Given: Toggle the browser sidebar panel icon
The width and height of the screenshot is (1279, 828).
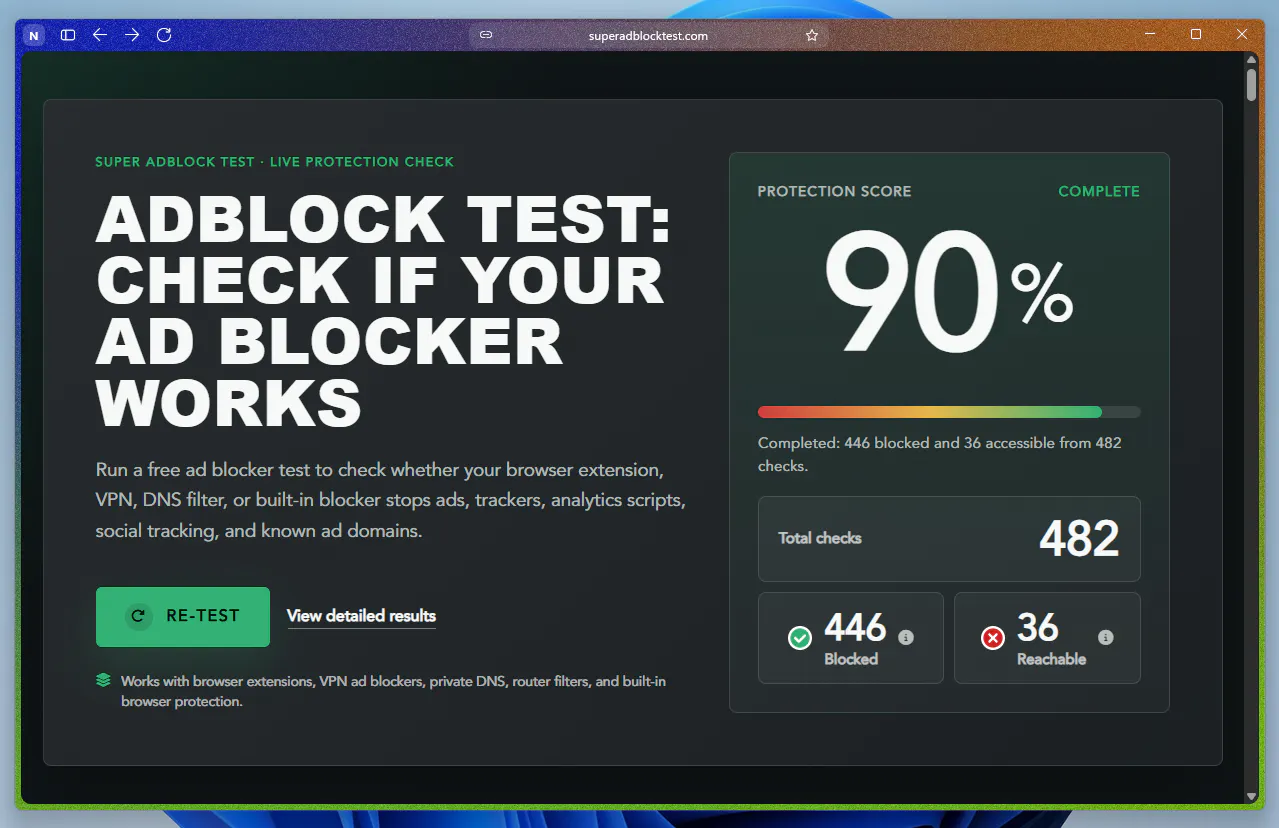Looking at the screenshot, I should pos(68,35).
